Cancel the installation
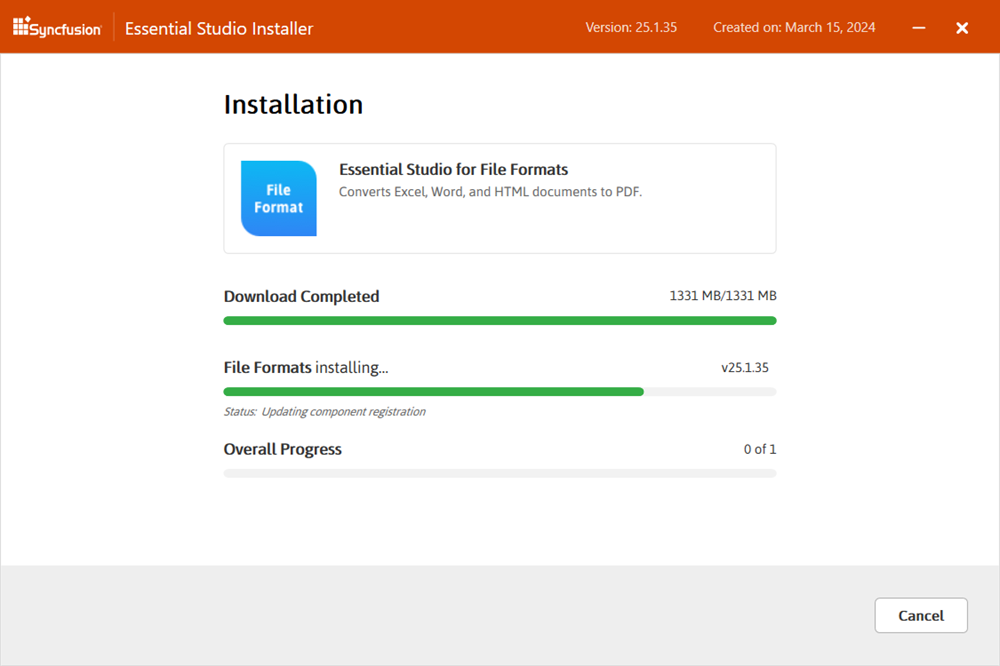This screenshot has width=1000, height=666. [921, 616]
